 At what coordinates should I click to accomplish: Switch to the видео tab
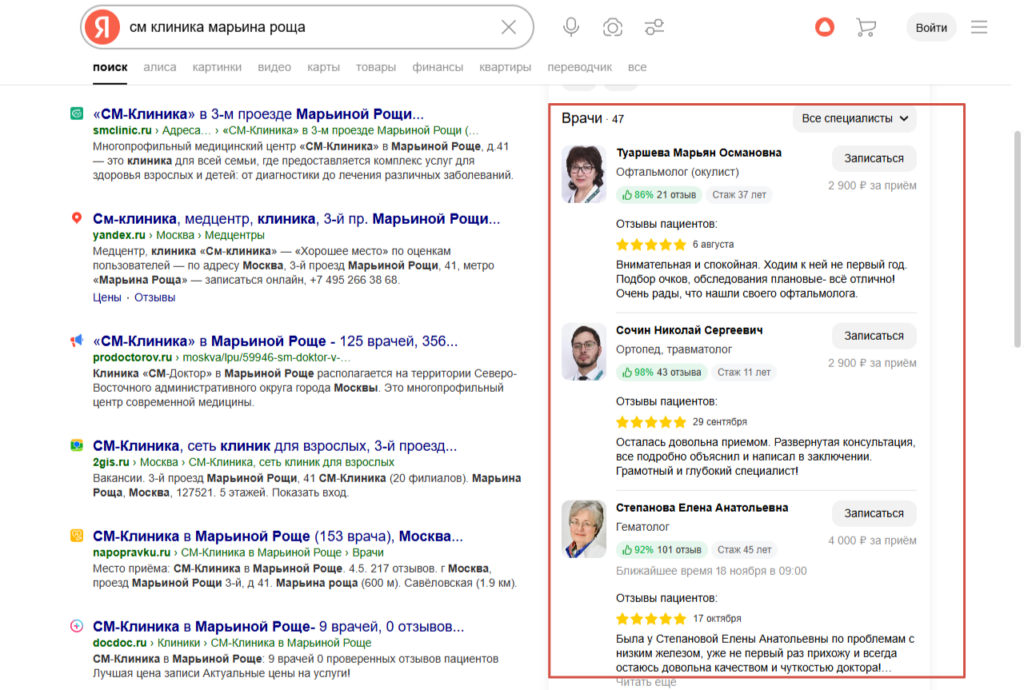point(274,67)
